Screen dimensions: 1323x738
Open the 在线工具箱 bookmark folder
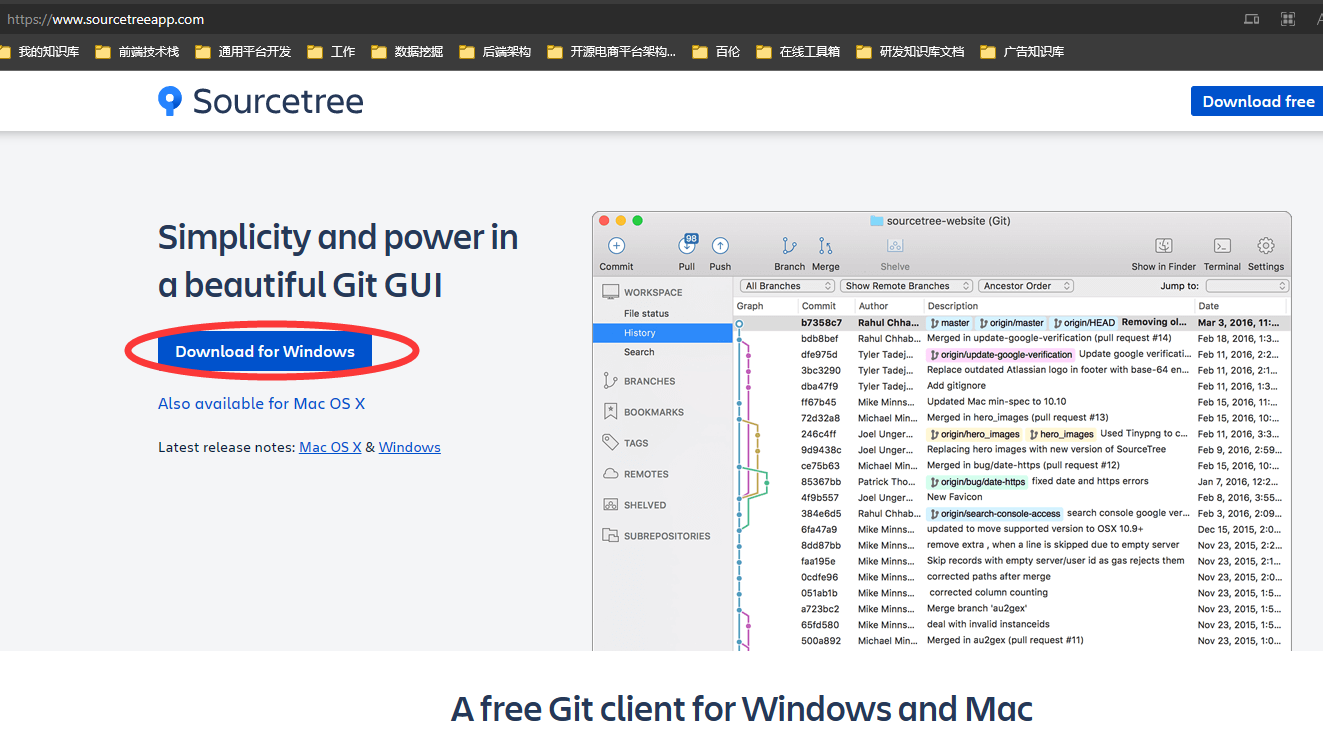coord(798,52)
